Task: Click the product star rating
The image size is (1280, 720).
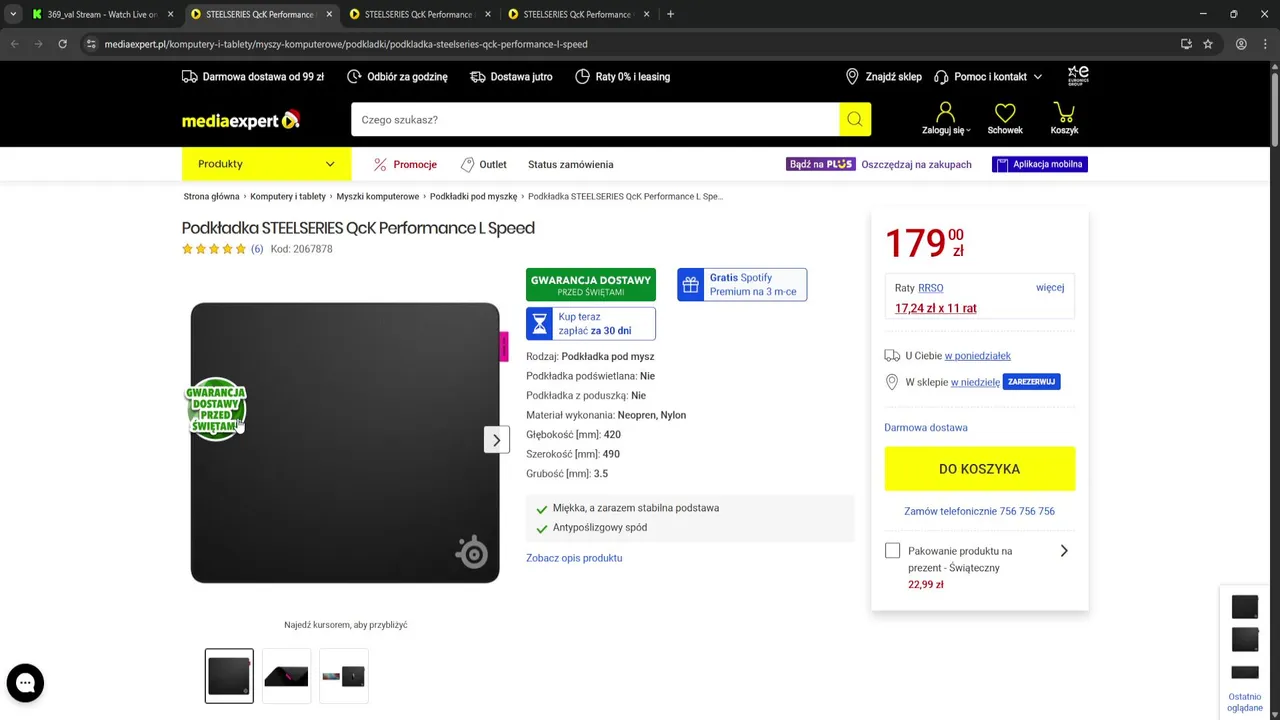Action: (214, 249)
